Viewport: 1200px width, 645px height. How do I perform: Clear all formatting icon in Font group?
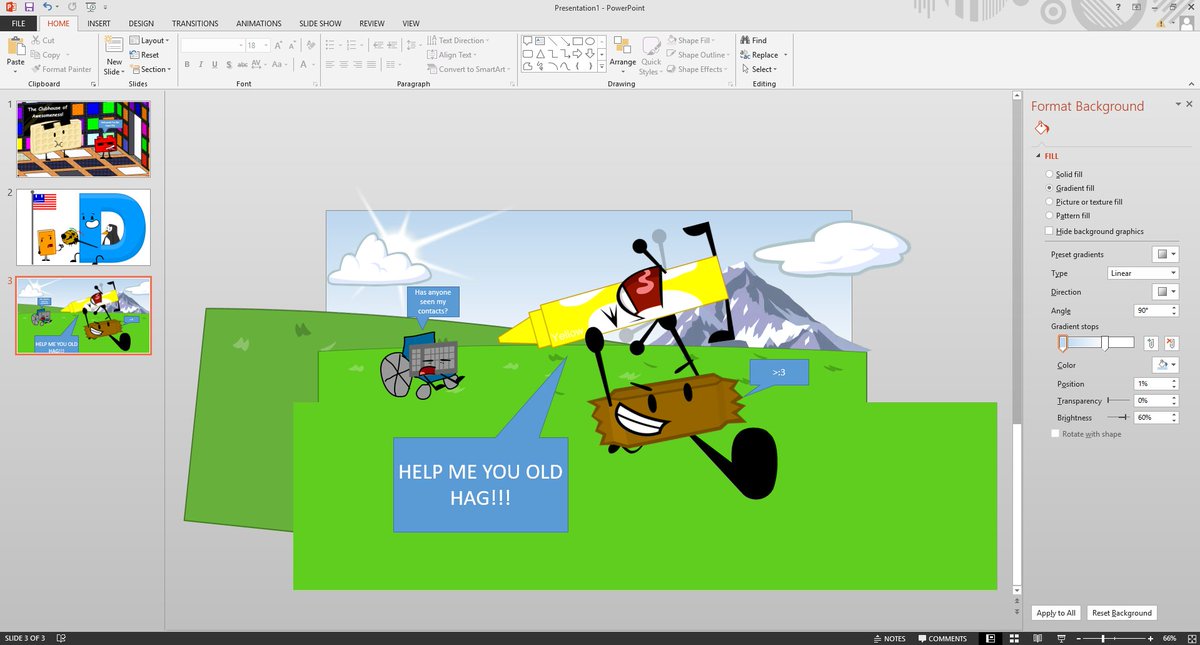[311, 45]
